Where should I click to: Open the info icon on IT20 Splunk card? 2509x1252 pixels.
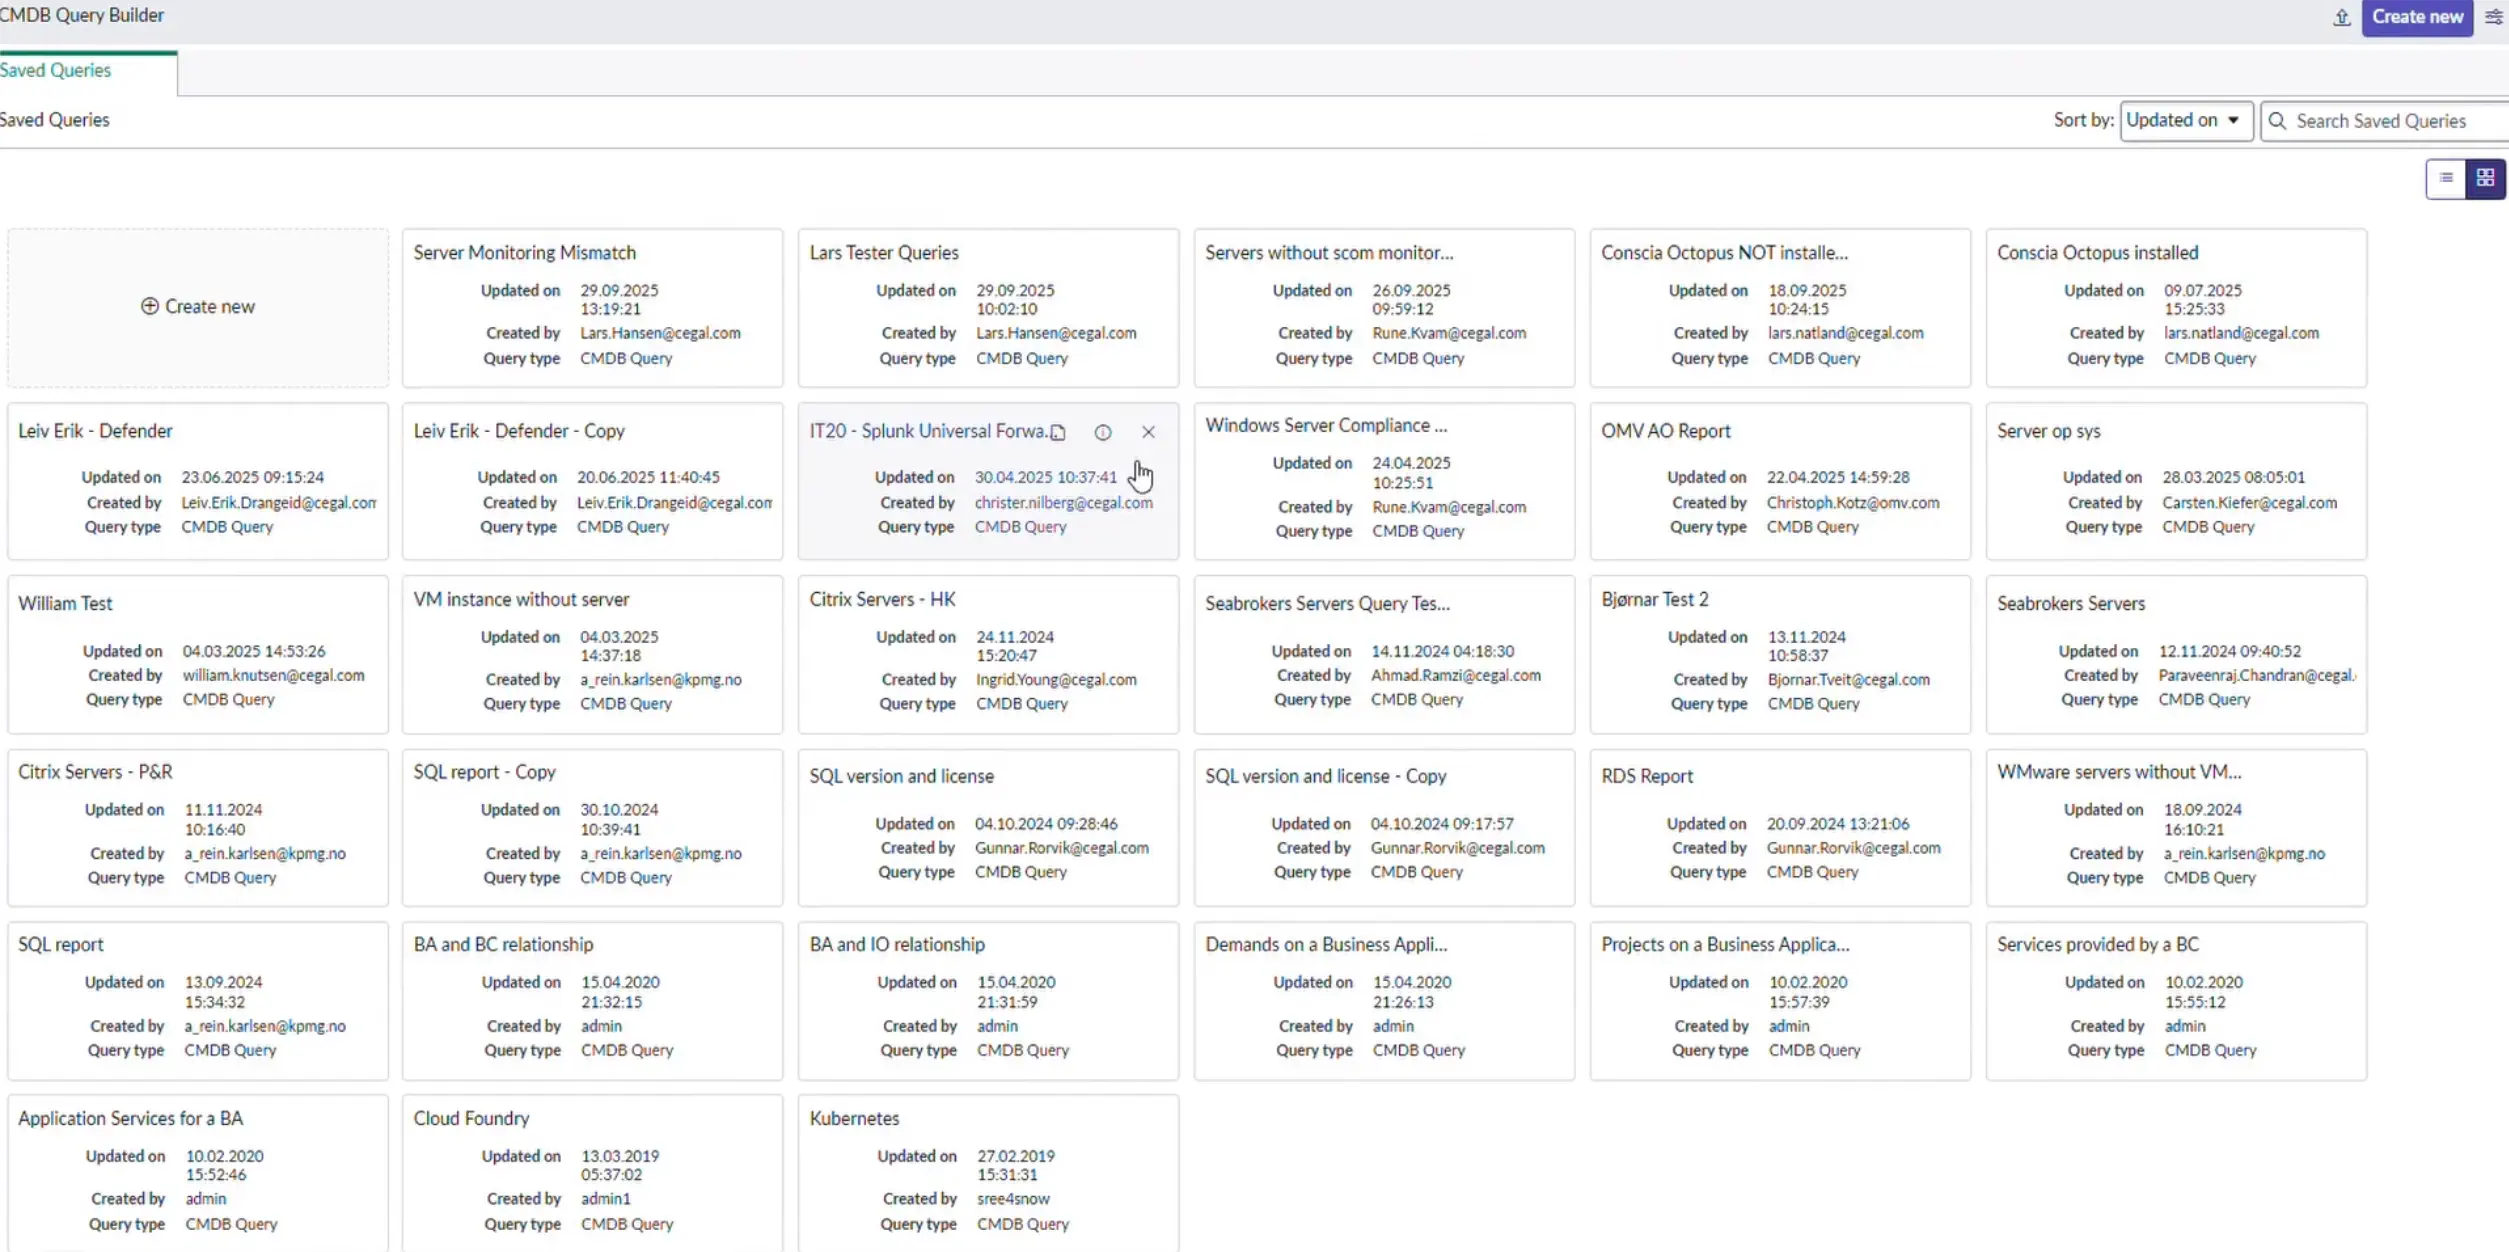coord(1102,432)
